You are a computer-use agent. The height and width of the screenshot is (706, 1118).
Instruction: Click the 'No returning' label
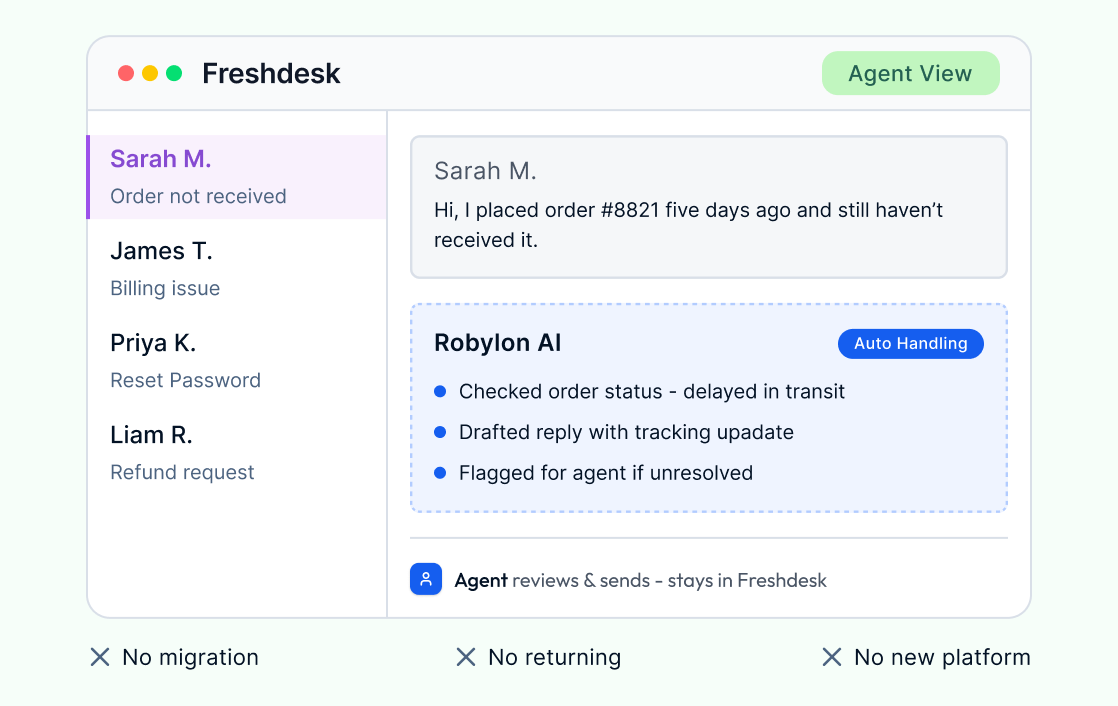coord(555,657)
